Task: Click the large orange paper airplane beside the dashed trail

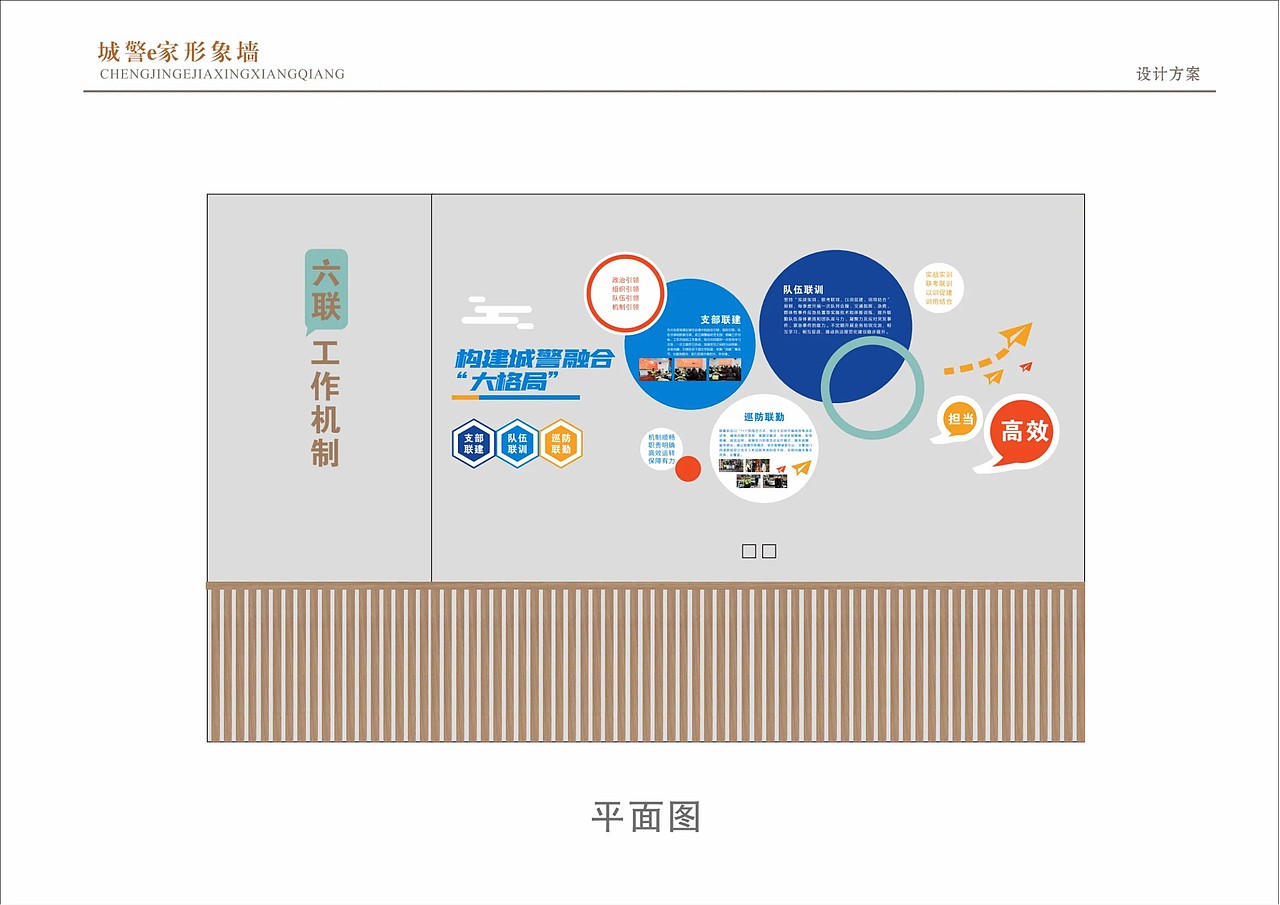Action: pyautogui.click(x=1014, y=336)
